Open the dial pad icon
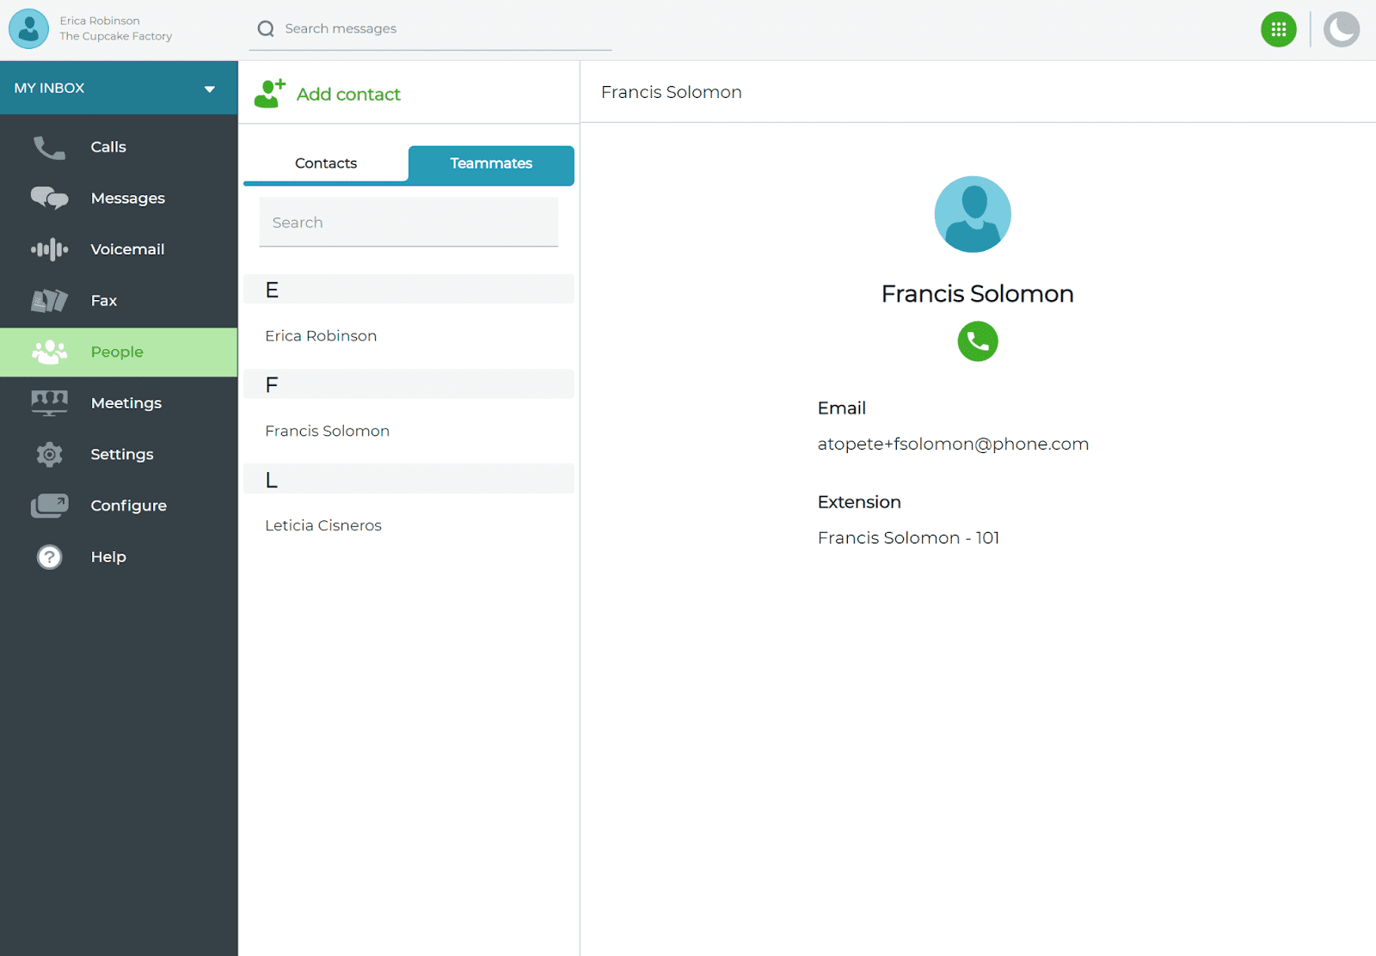The image size is (1376, 956). [1278, 29]
